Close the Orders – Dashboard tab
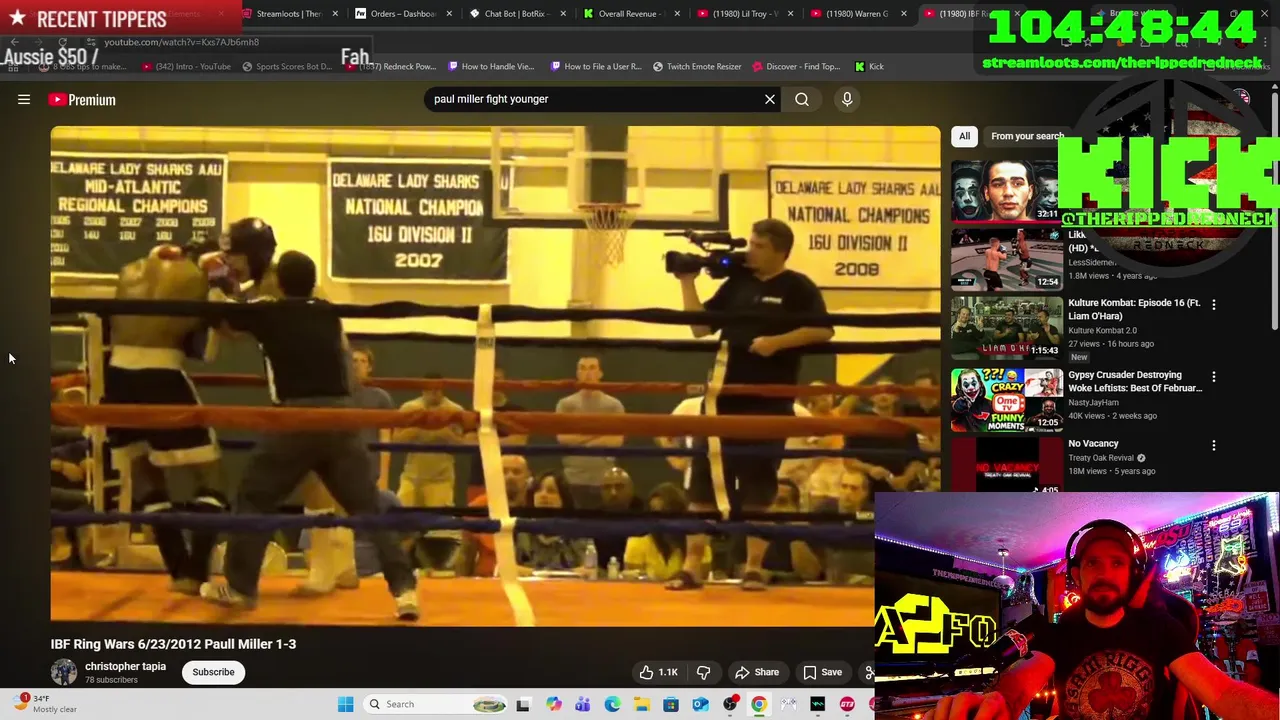This screenshot has height=720, width=1280. coord(449,14)
